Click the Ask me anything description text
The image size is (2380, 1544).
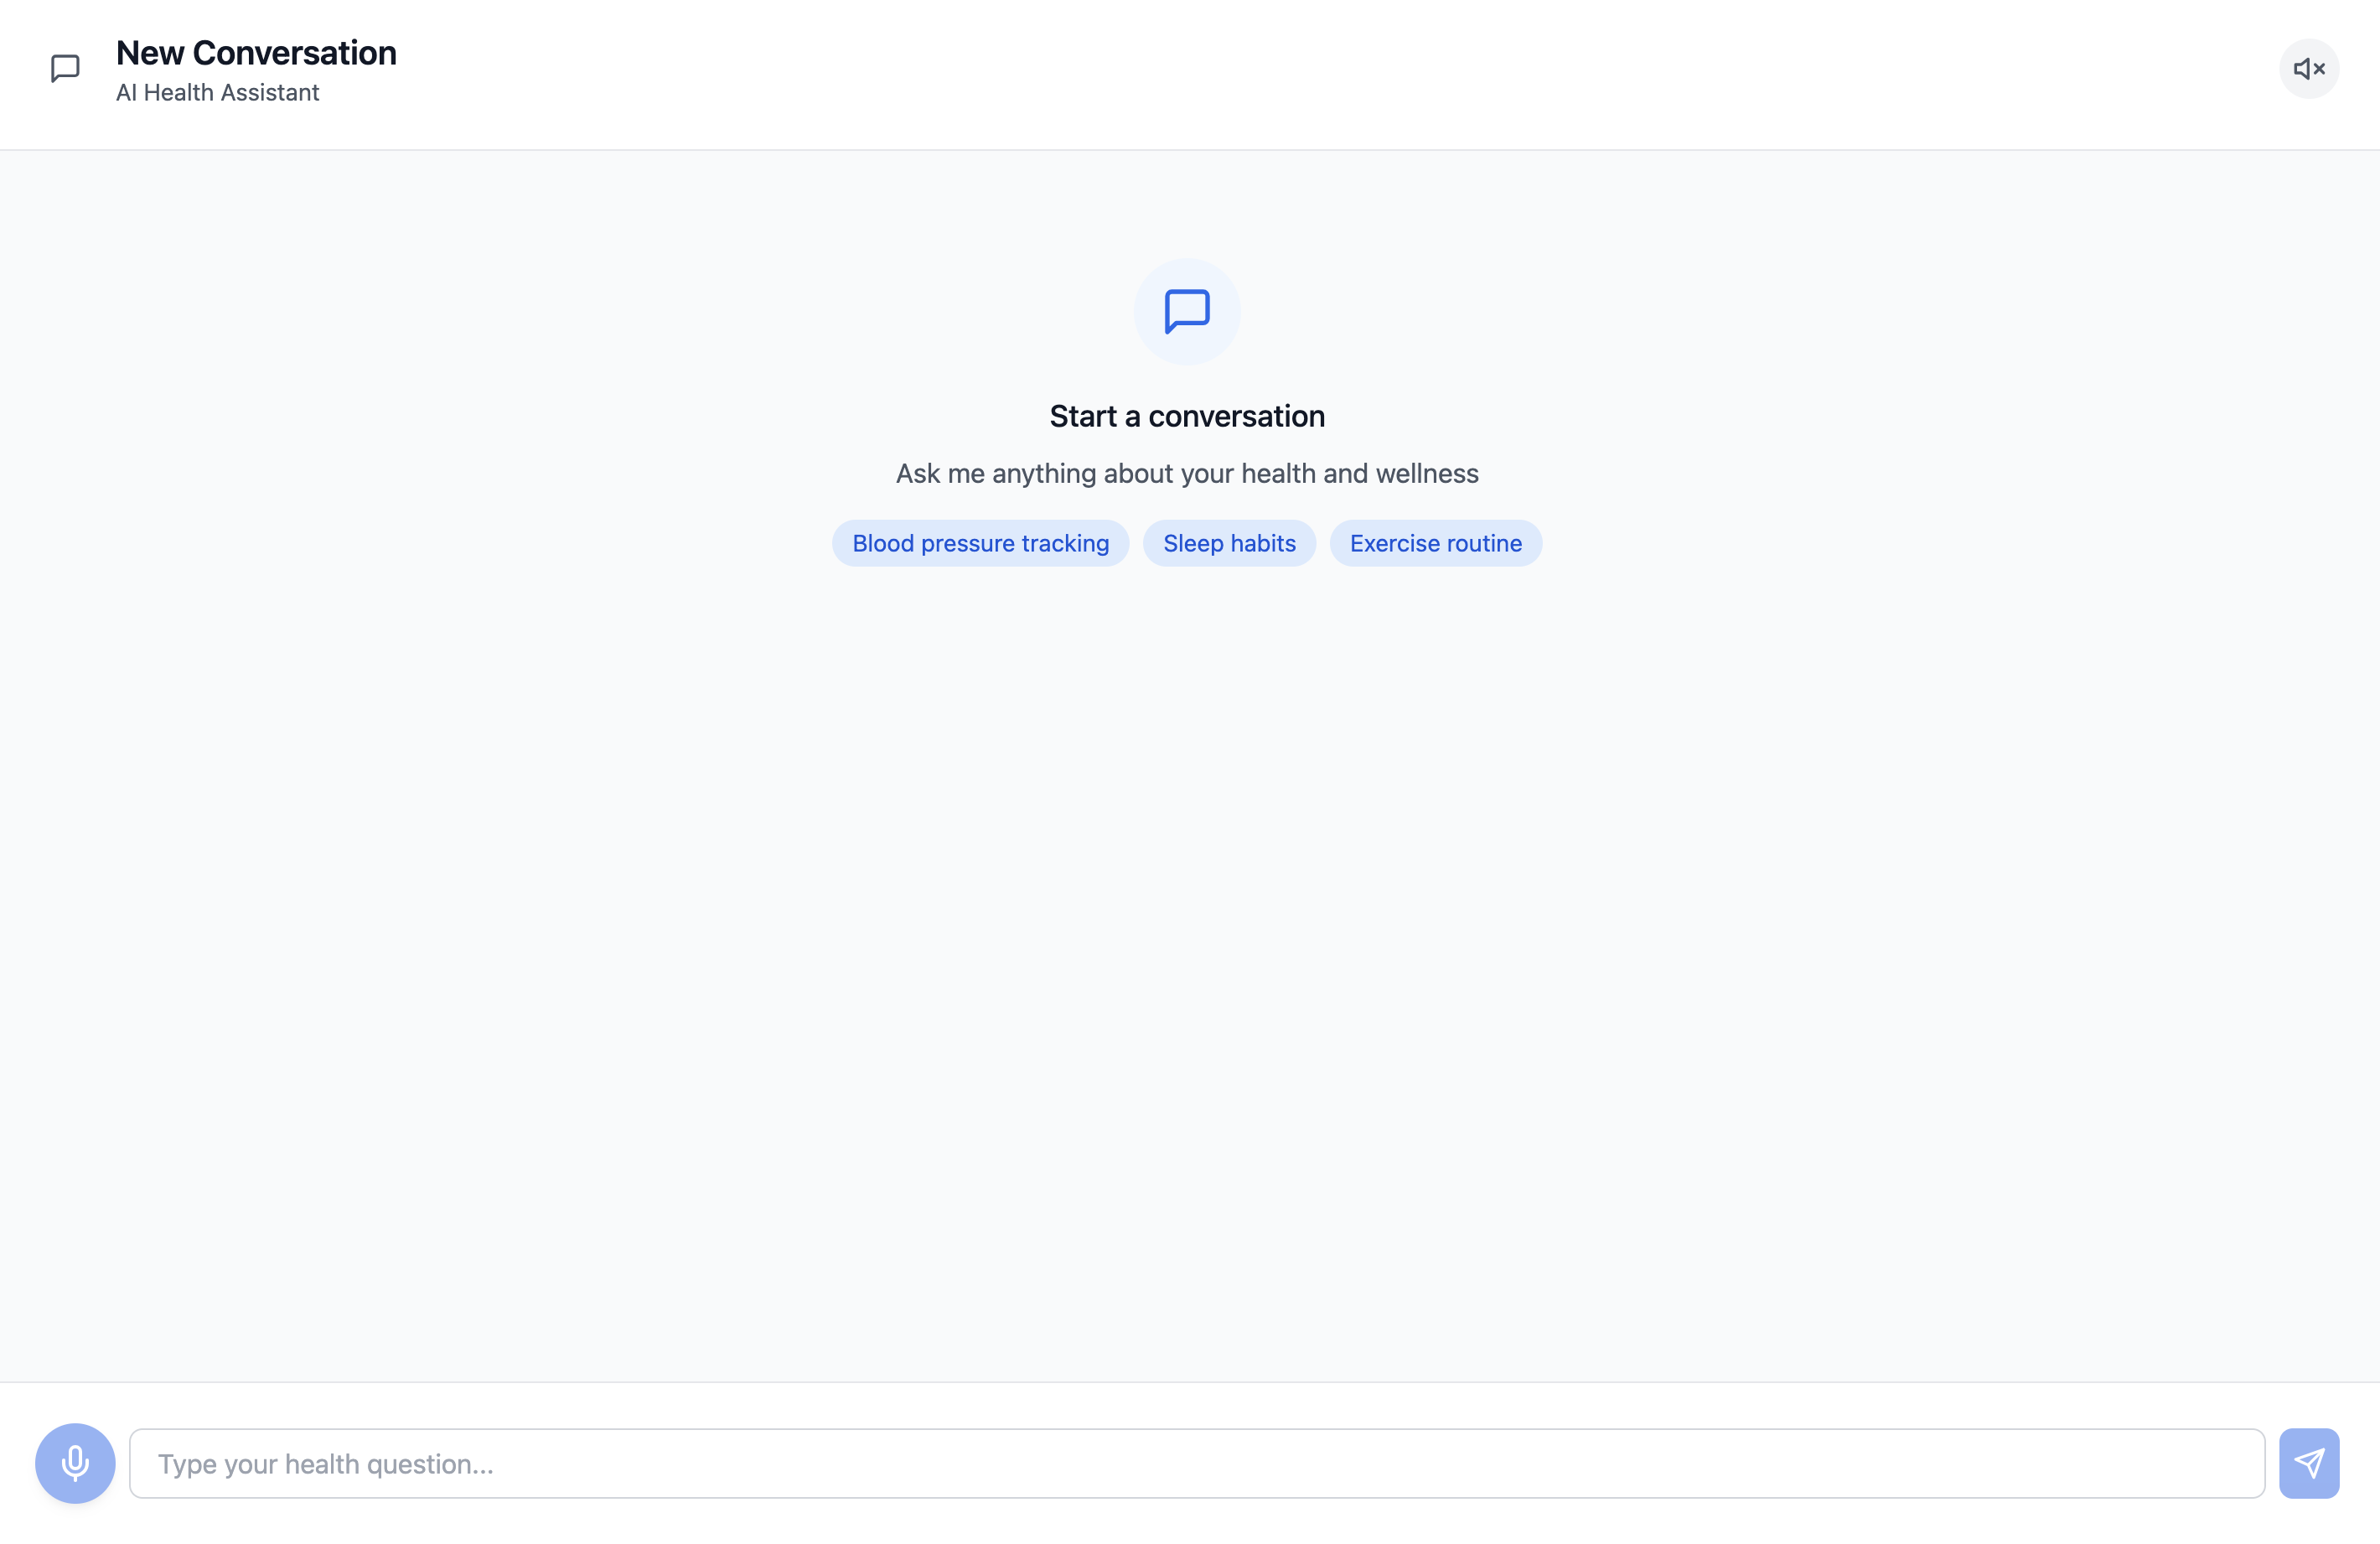(x=1187, y=474)
